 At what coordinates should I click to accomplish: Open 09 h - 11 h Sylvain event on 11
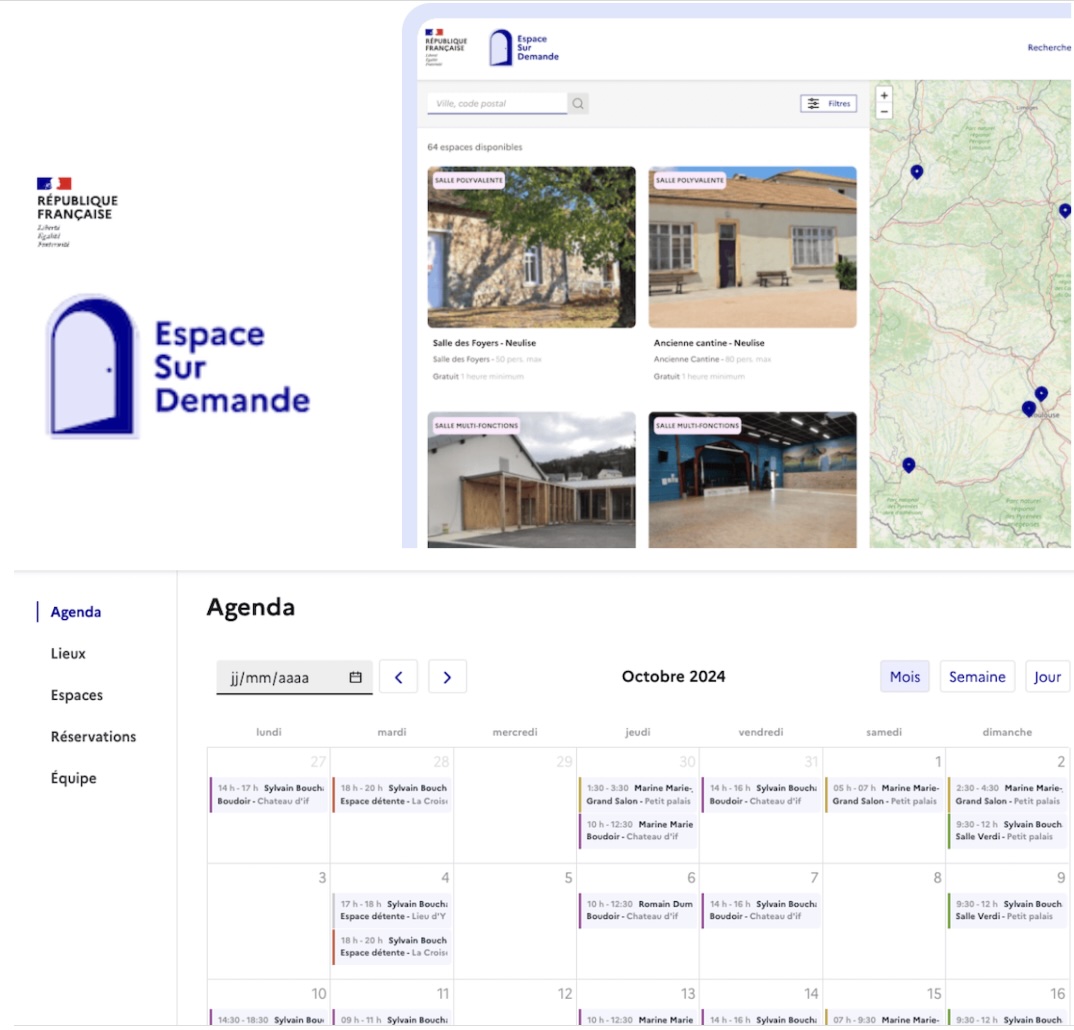[392, 1018]
